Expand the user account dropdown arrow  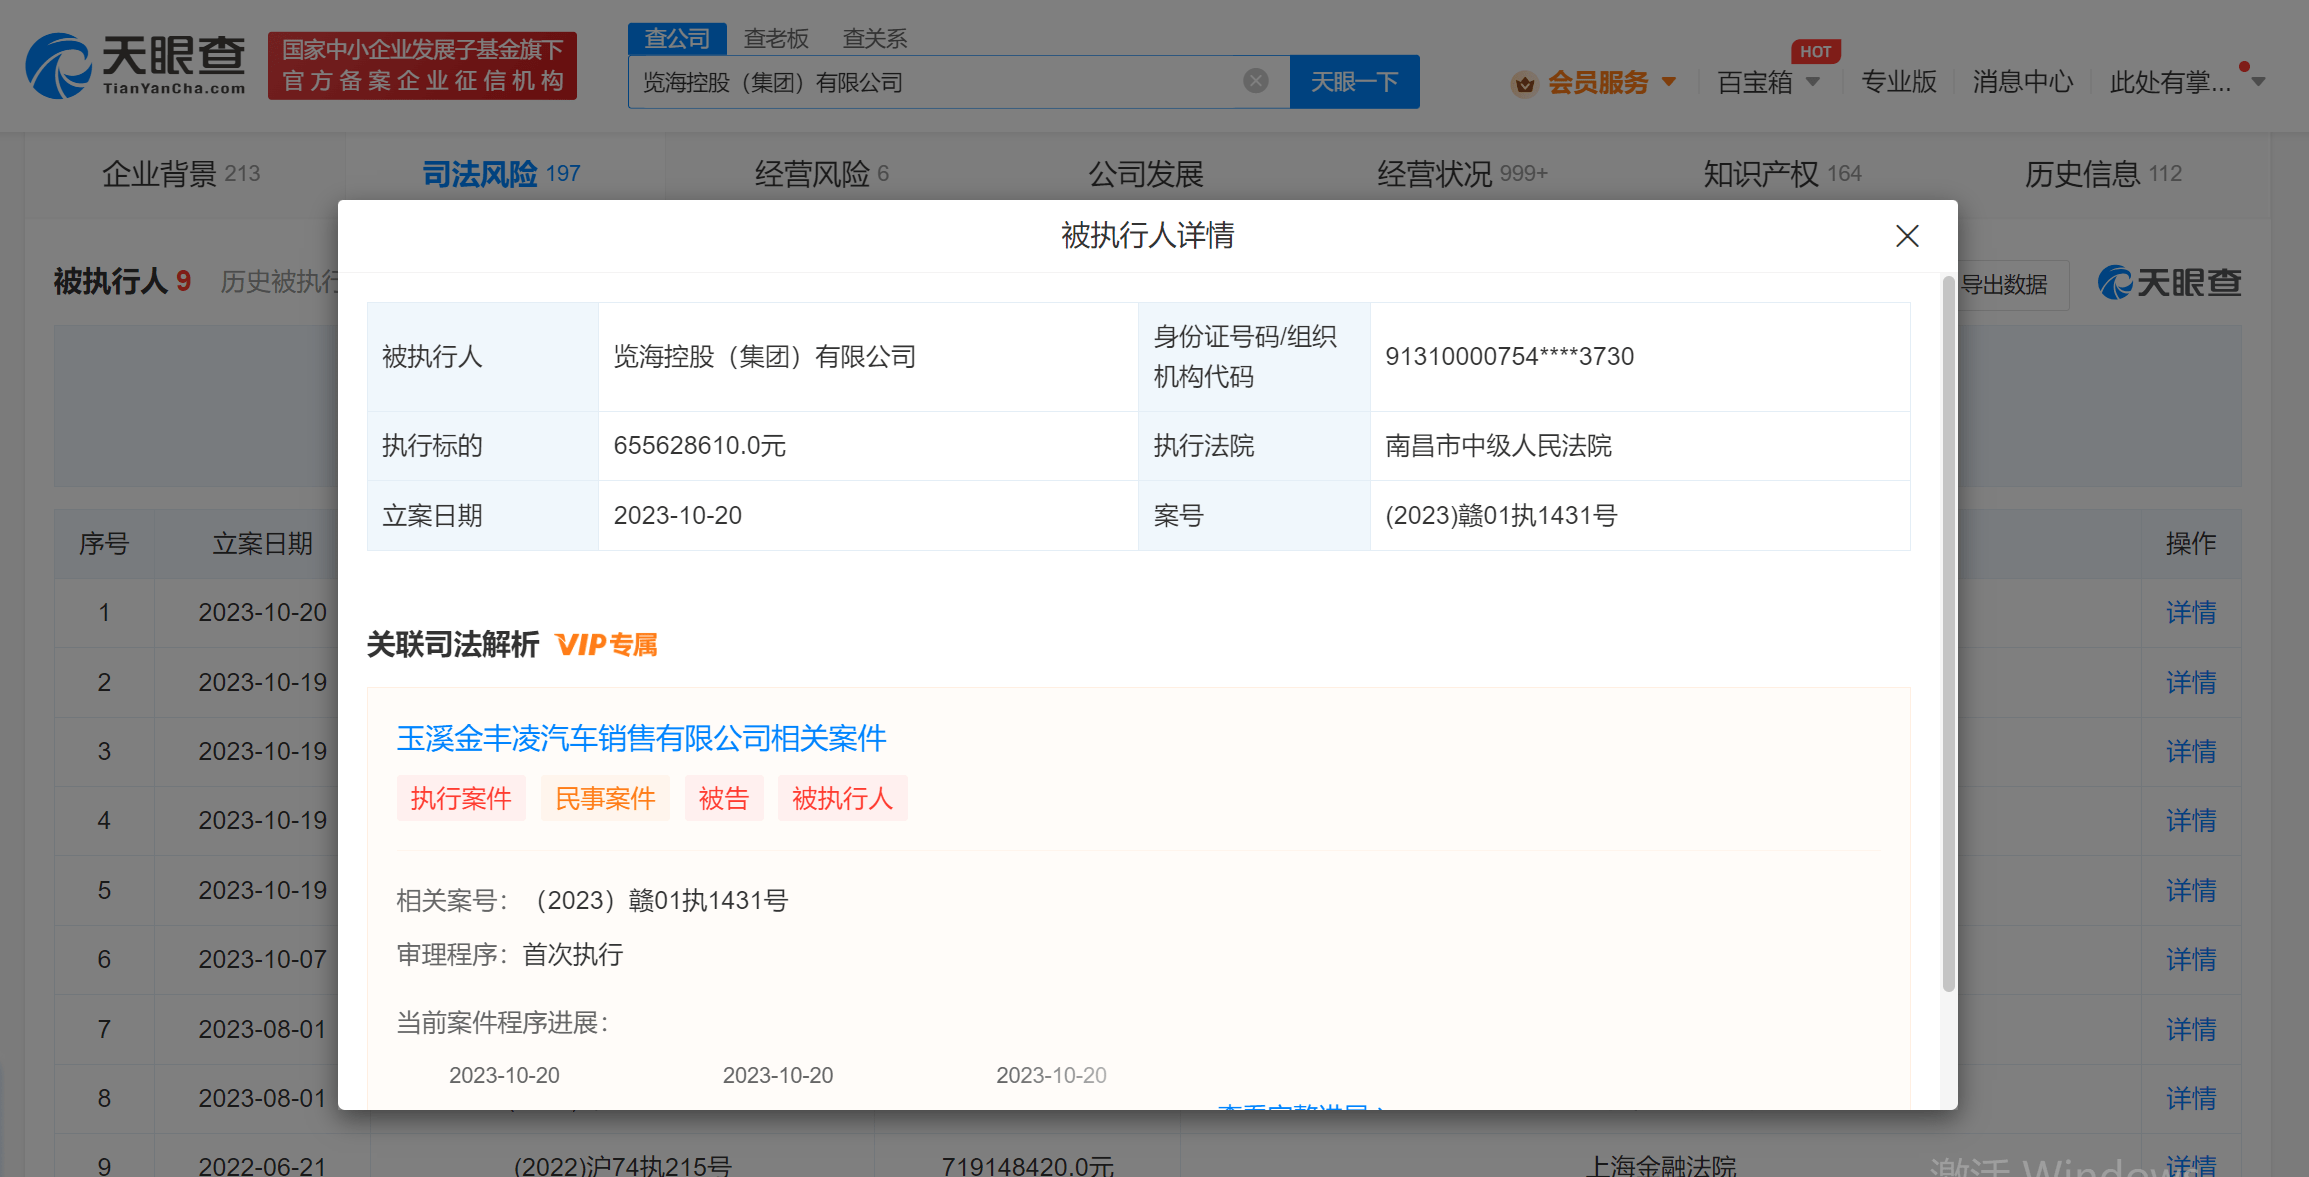[2258, 82]
